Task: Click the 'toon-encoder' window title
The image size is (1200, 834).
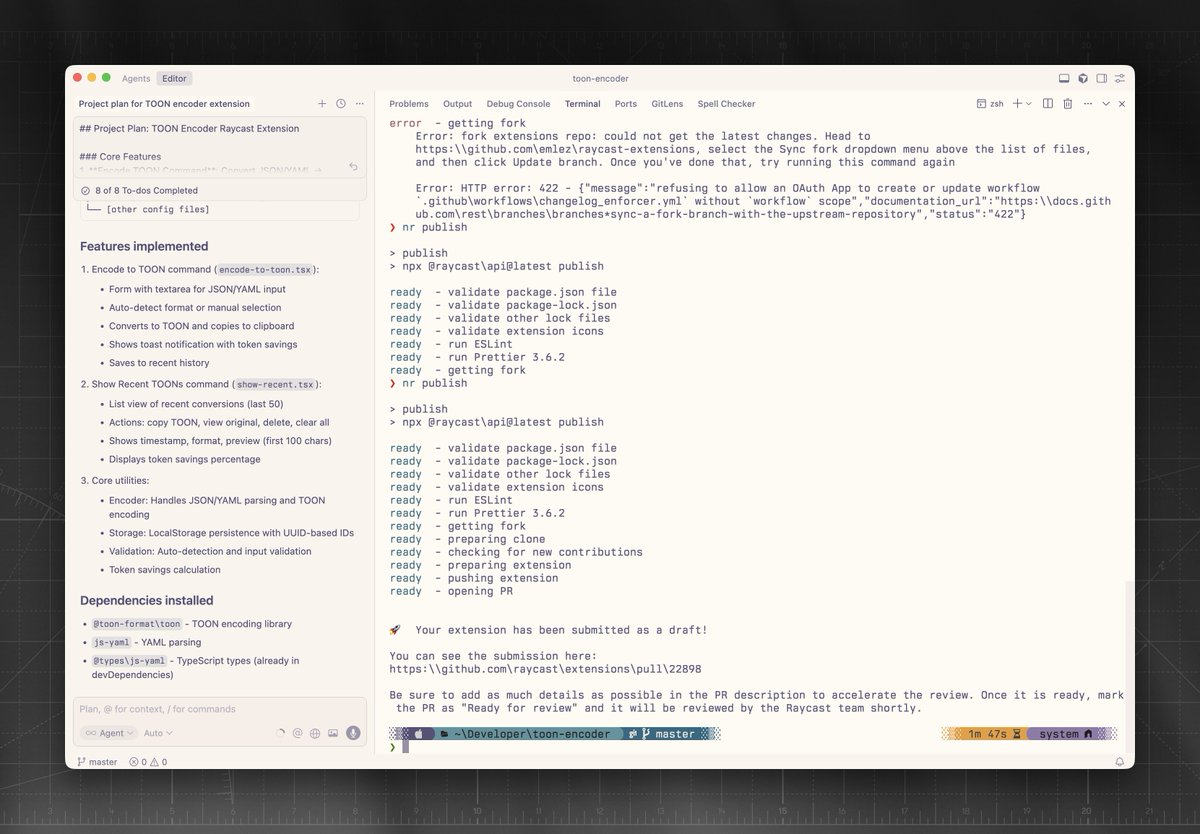Action: (x=600, y=78)
